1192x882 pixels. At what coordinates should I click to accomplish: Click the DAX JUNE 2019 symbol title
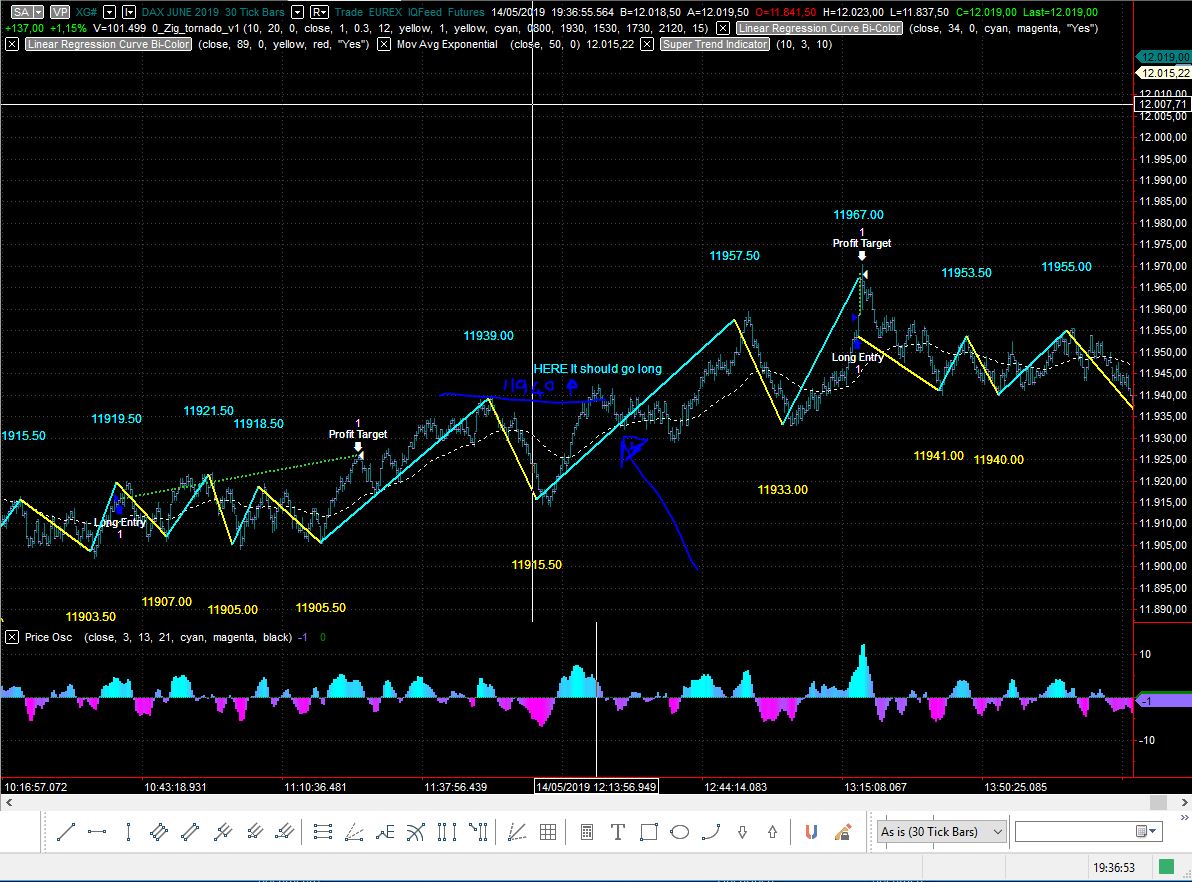(179, 12)
